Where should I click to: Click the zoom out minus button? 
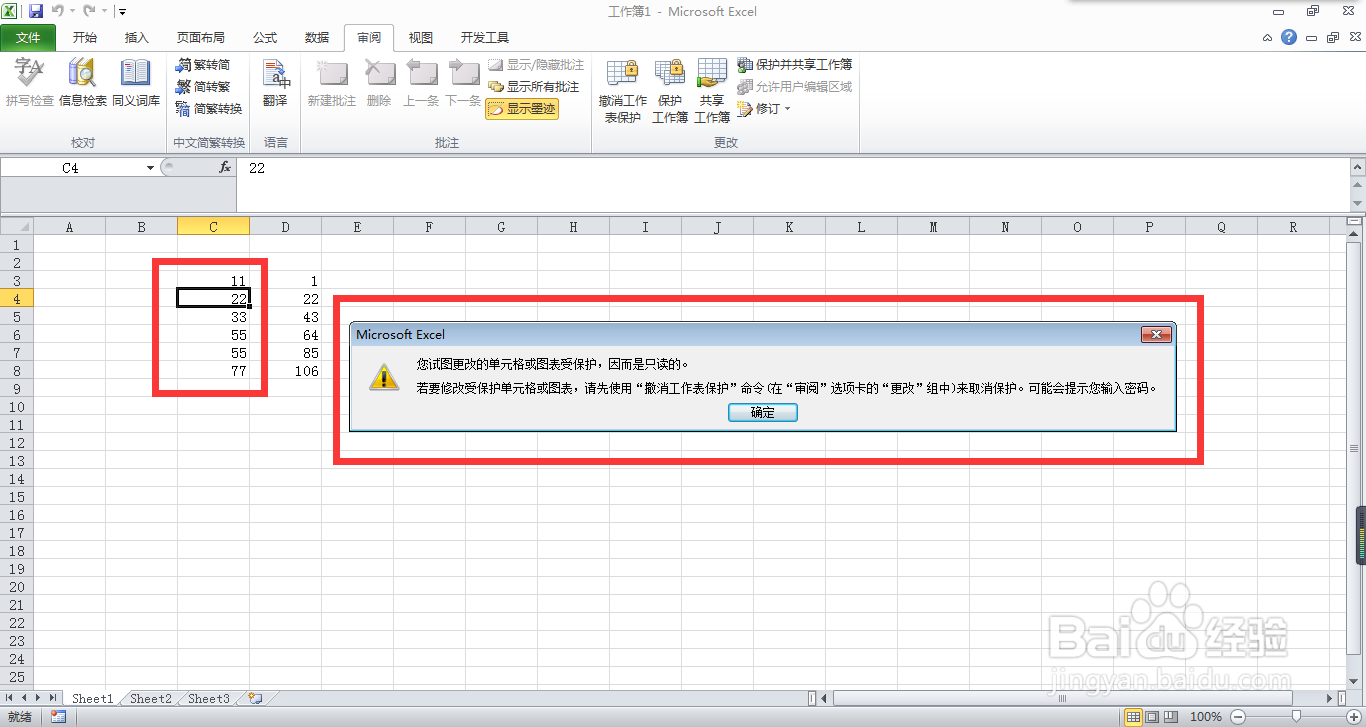pos(1238,716)
